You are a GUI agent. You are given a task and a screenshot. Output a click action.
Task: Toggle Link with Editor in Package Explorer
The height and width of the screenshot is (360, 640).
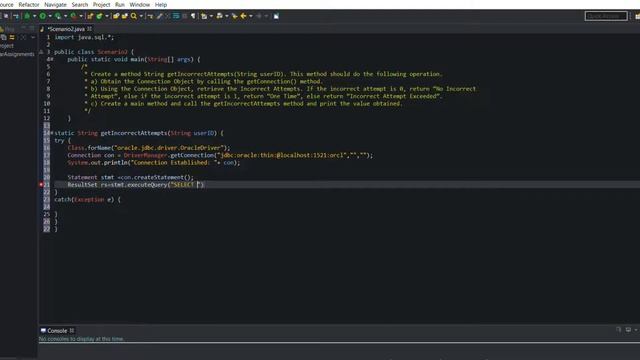coord(12,38)
